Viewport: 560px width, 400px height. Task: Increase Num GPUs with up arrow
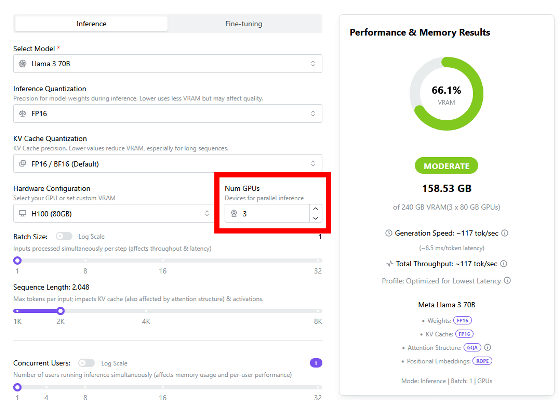tap(315, 209)
